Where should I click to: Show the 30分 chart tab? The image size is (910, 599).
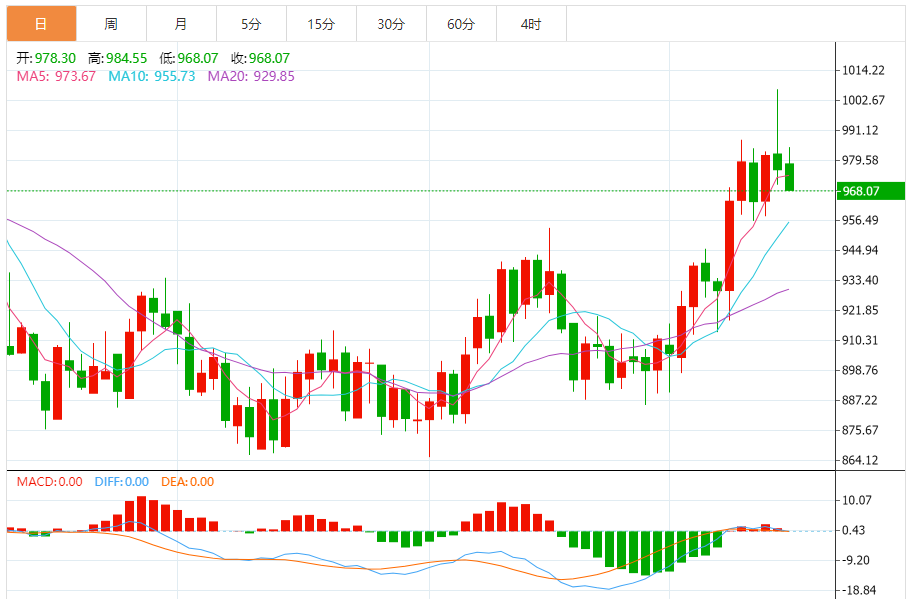point(391,24)
